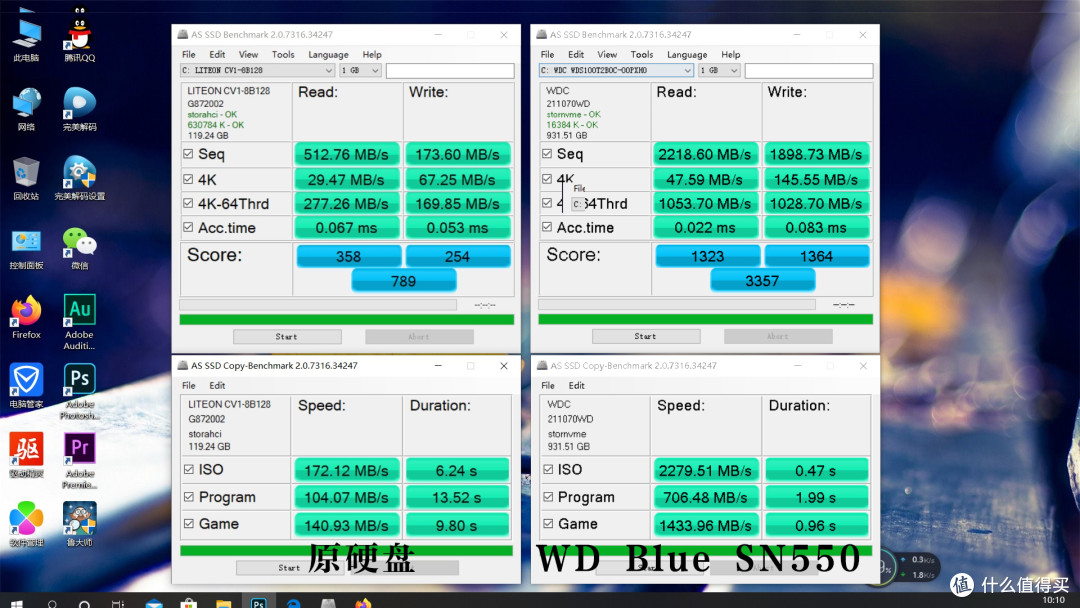
Task: Click the empty text field in WDC benchmark
Action: (x=809, y=70)
